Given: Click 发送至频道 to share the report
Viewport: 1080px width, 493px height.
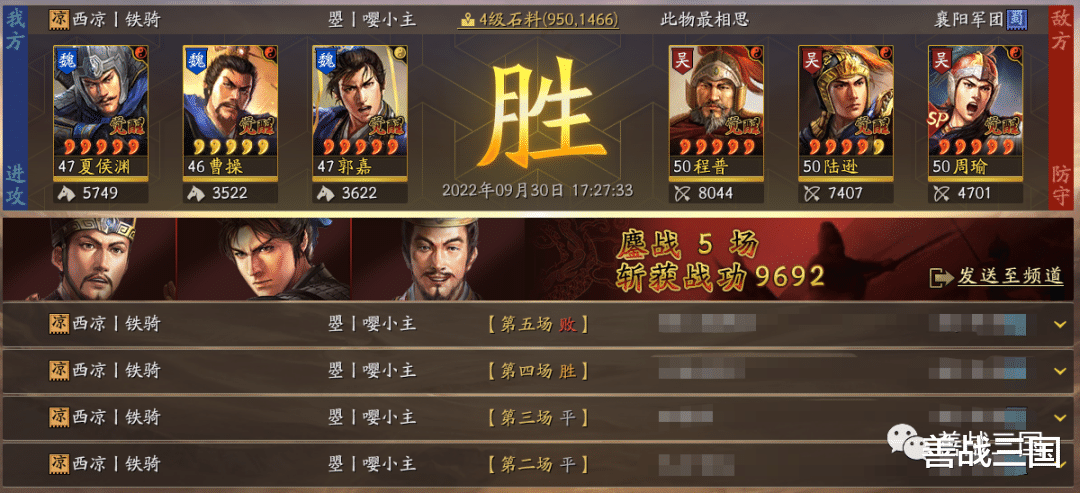Looking at the screenshot, I should pos(1009,277).
